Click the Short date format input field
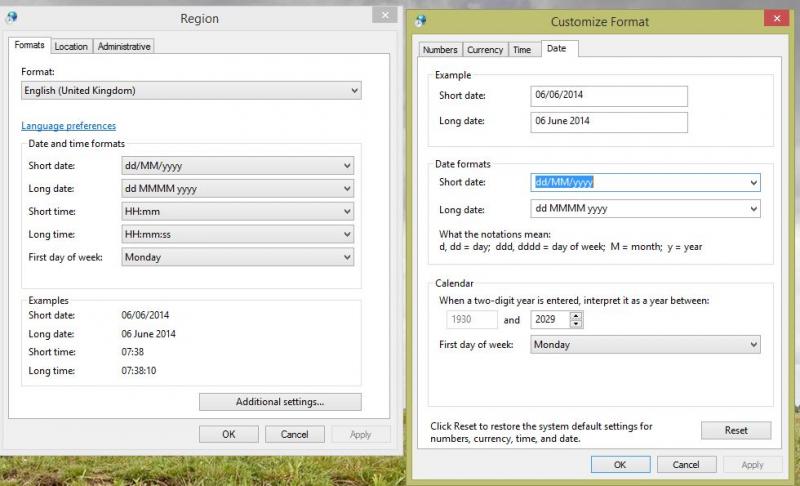This screenshot has height=486, width=800. [x=638, y=182]
